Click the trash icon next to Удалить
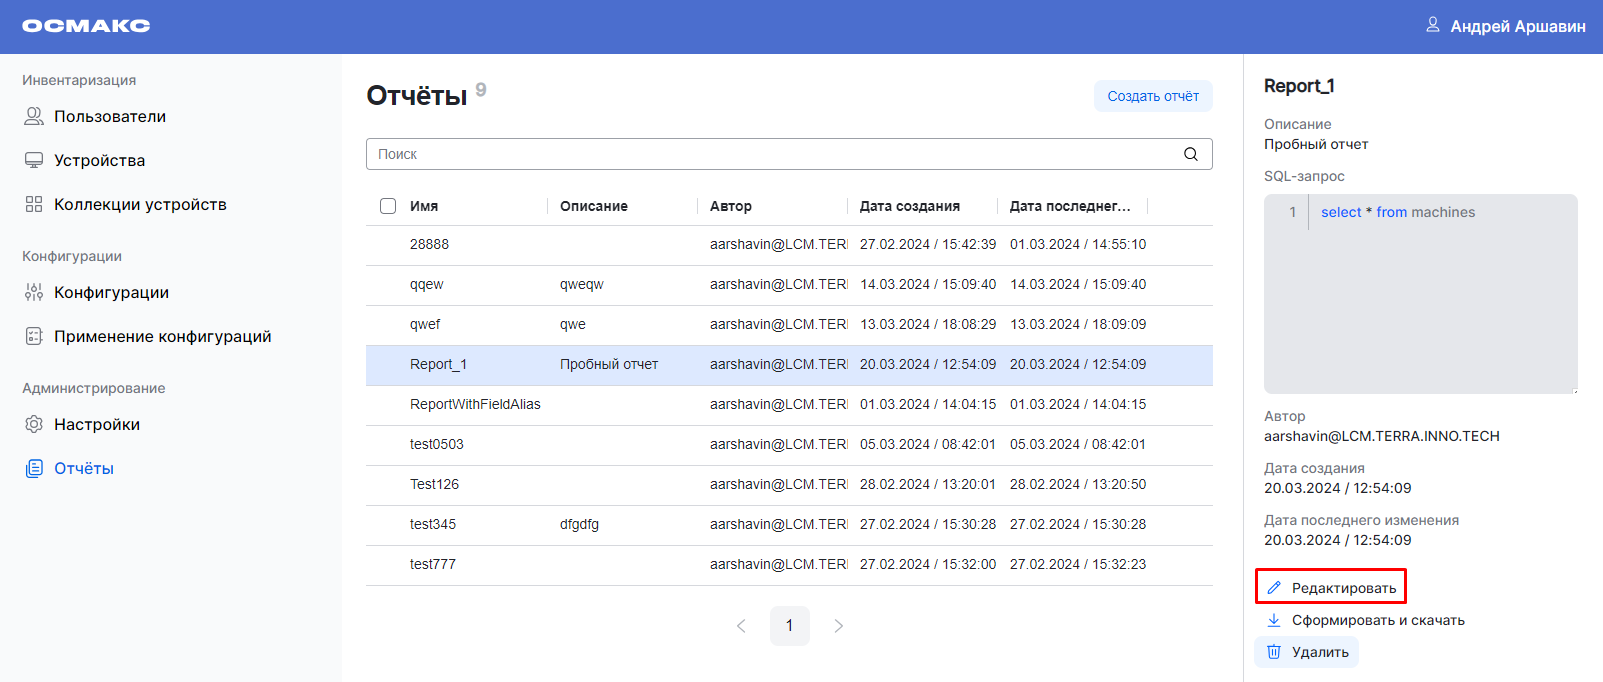 click(1274, 652)
